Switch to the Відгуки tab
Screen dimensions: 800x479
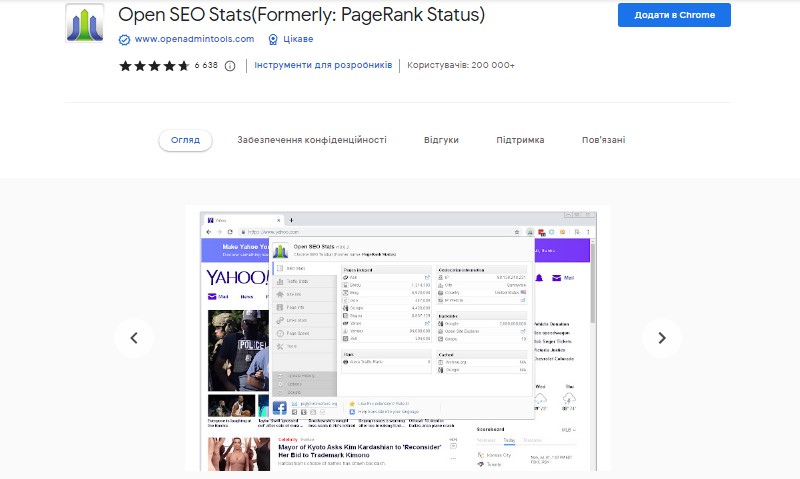441,140
